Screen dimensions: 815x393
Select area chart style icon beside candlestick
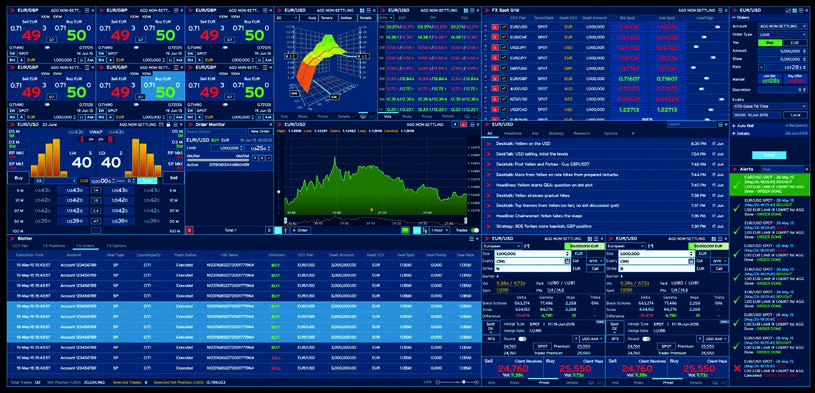[x=417, y=230]
